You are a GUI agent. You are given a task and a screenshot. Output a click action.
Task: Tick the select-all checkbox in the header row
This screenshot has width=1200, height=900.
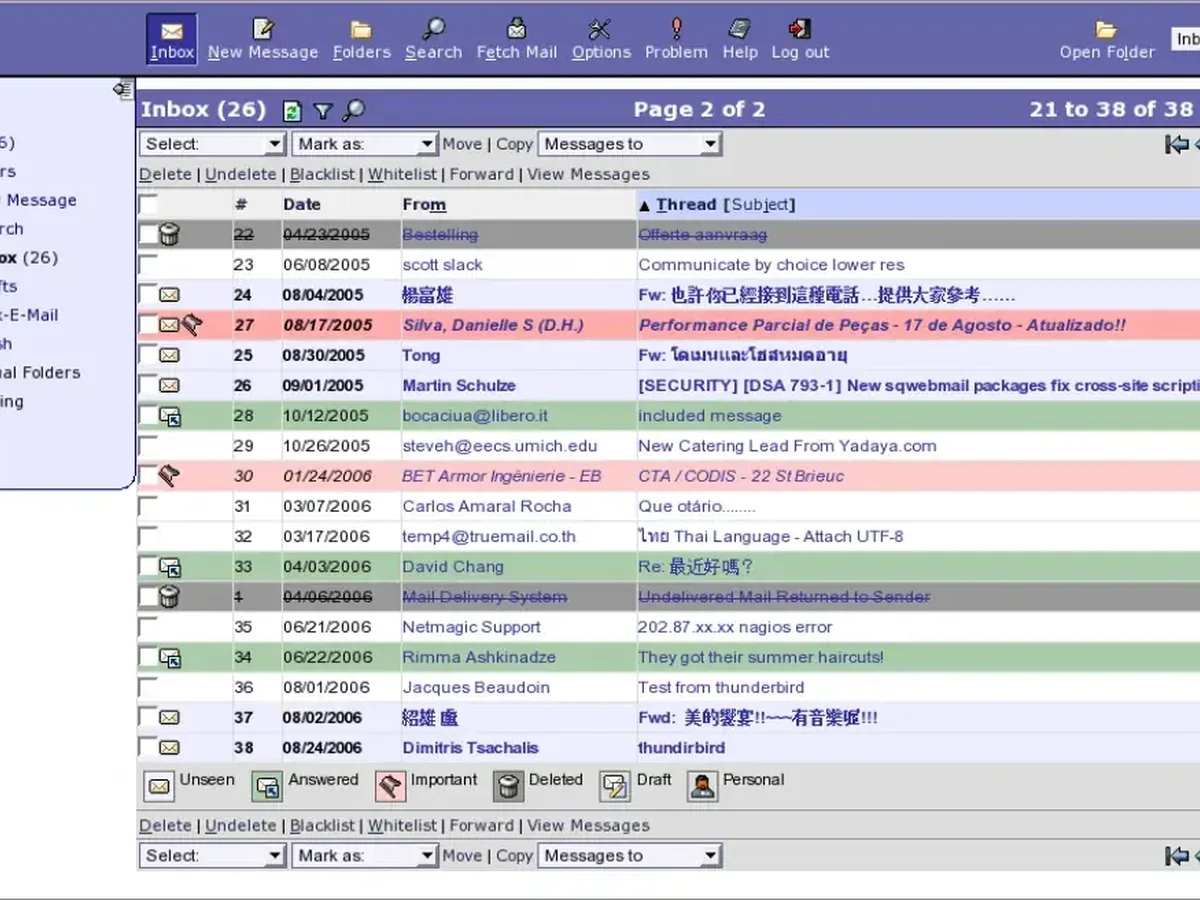tap(148, 204)
